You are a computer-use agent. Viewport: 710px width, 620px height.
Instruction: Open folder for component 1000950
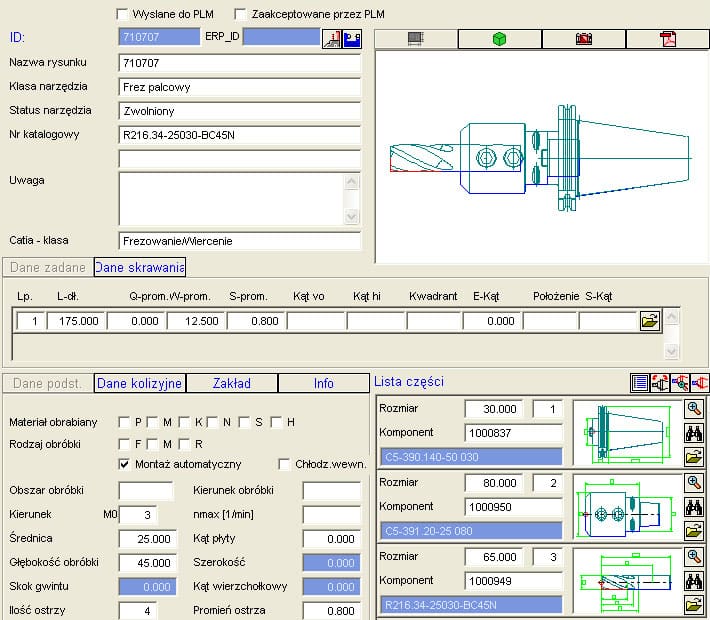(x=694, y=530)
